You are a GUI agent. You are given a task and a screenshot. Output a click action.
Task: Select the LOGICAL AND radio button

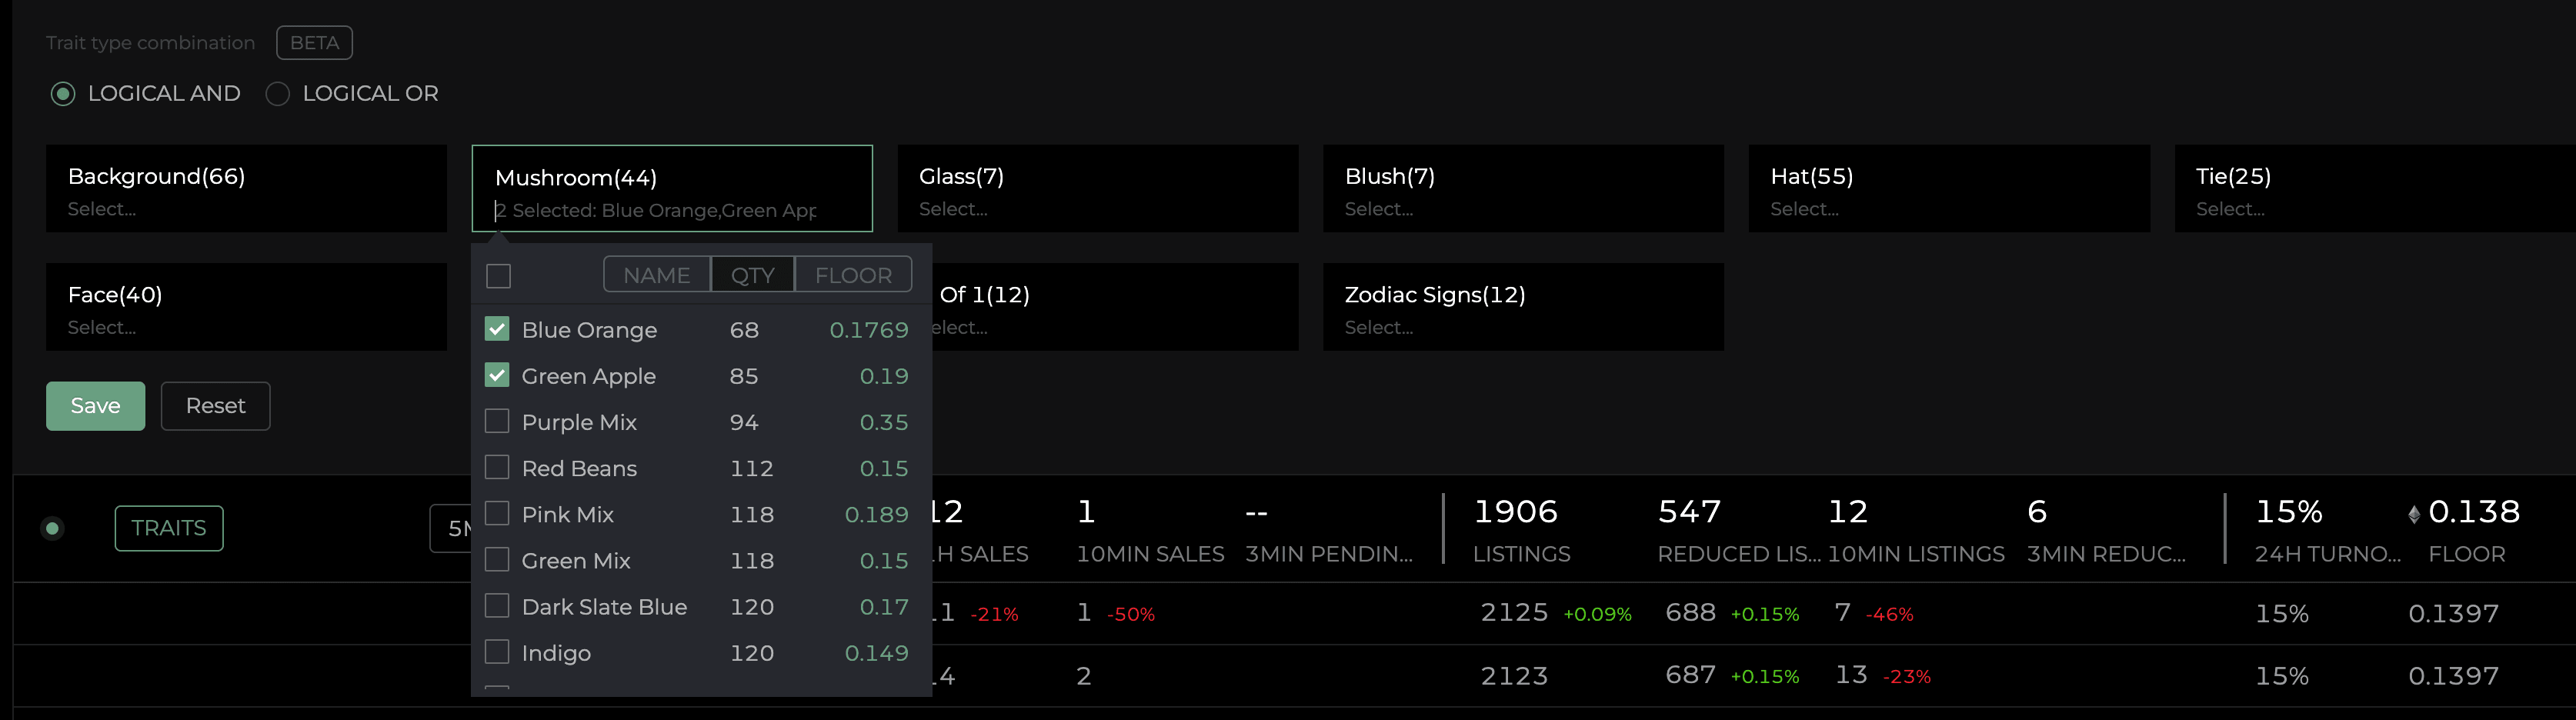click(x=63, y=94)
